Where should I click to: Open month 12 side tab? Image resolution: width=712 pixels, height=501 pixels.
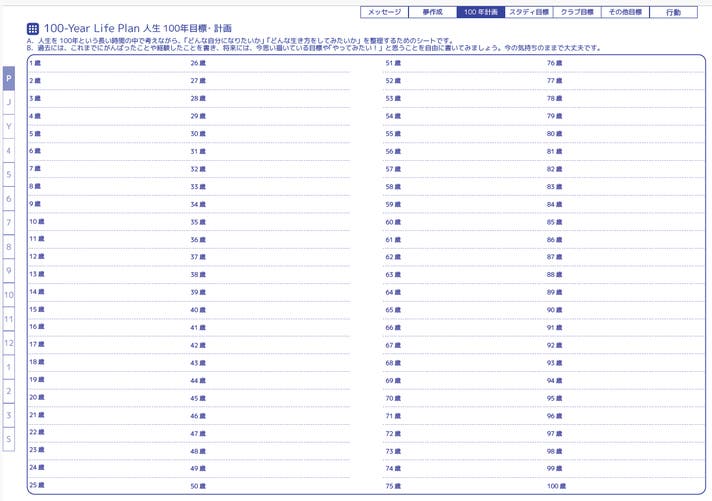(x=8, y=343)
